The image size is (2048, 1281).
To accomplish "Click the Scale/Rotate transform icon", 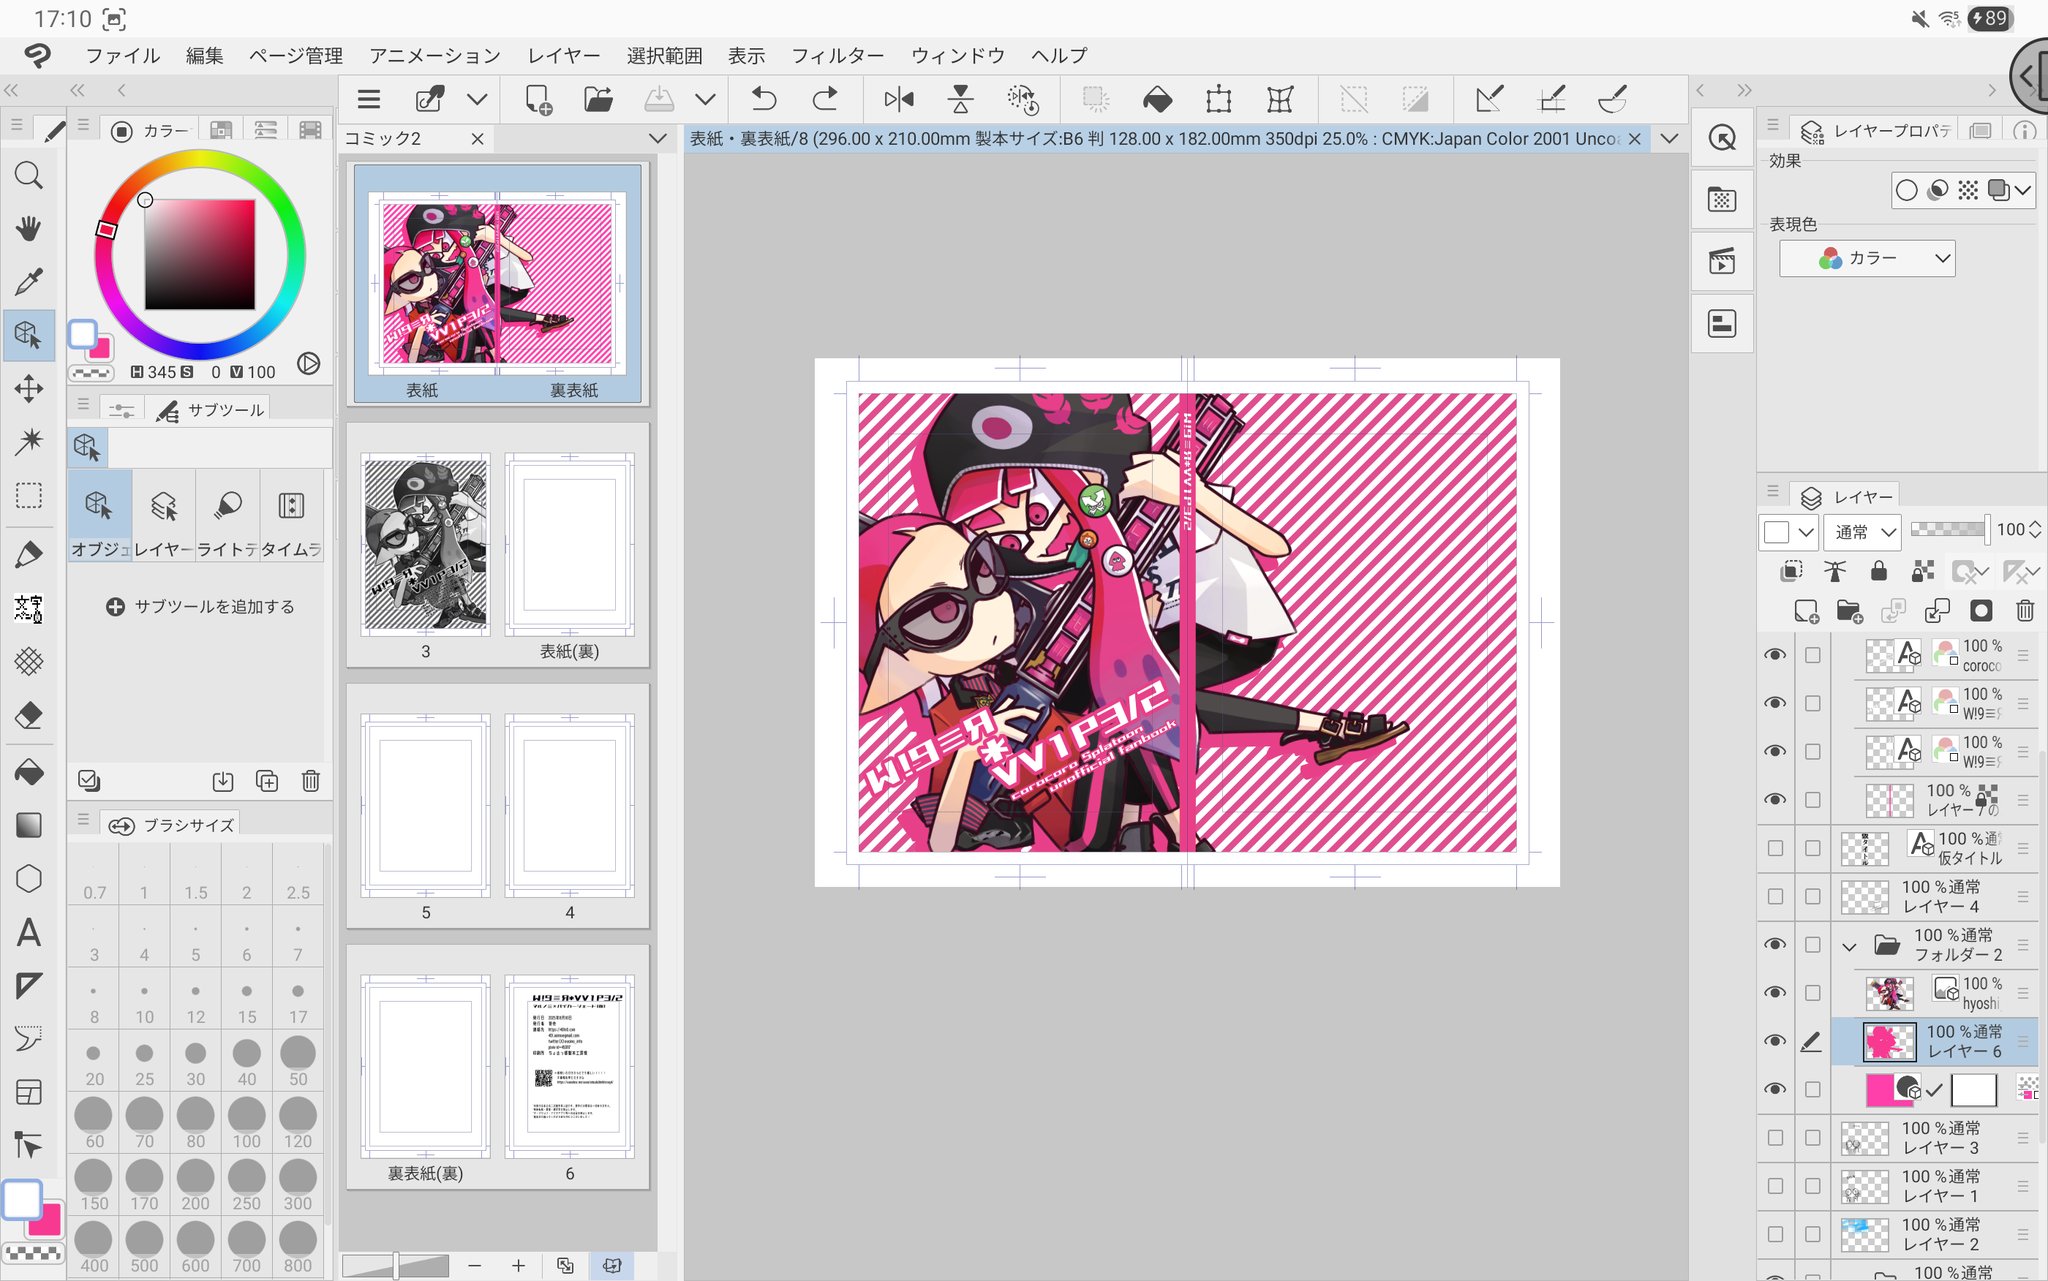I will 1218,99.
